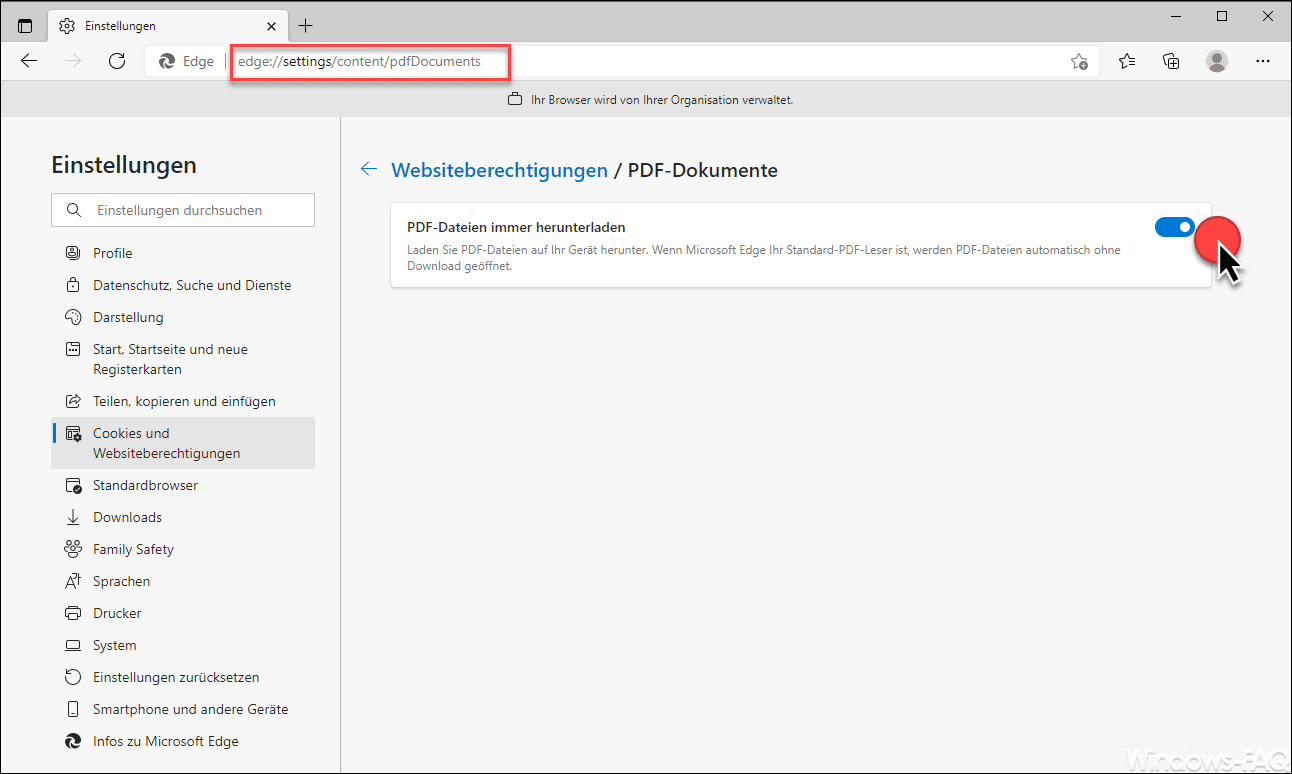This screenshot has height=774, width=1292.
Task: Click the phone icon for Smartphone entry
Action: (x=73, y=709)
